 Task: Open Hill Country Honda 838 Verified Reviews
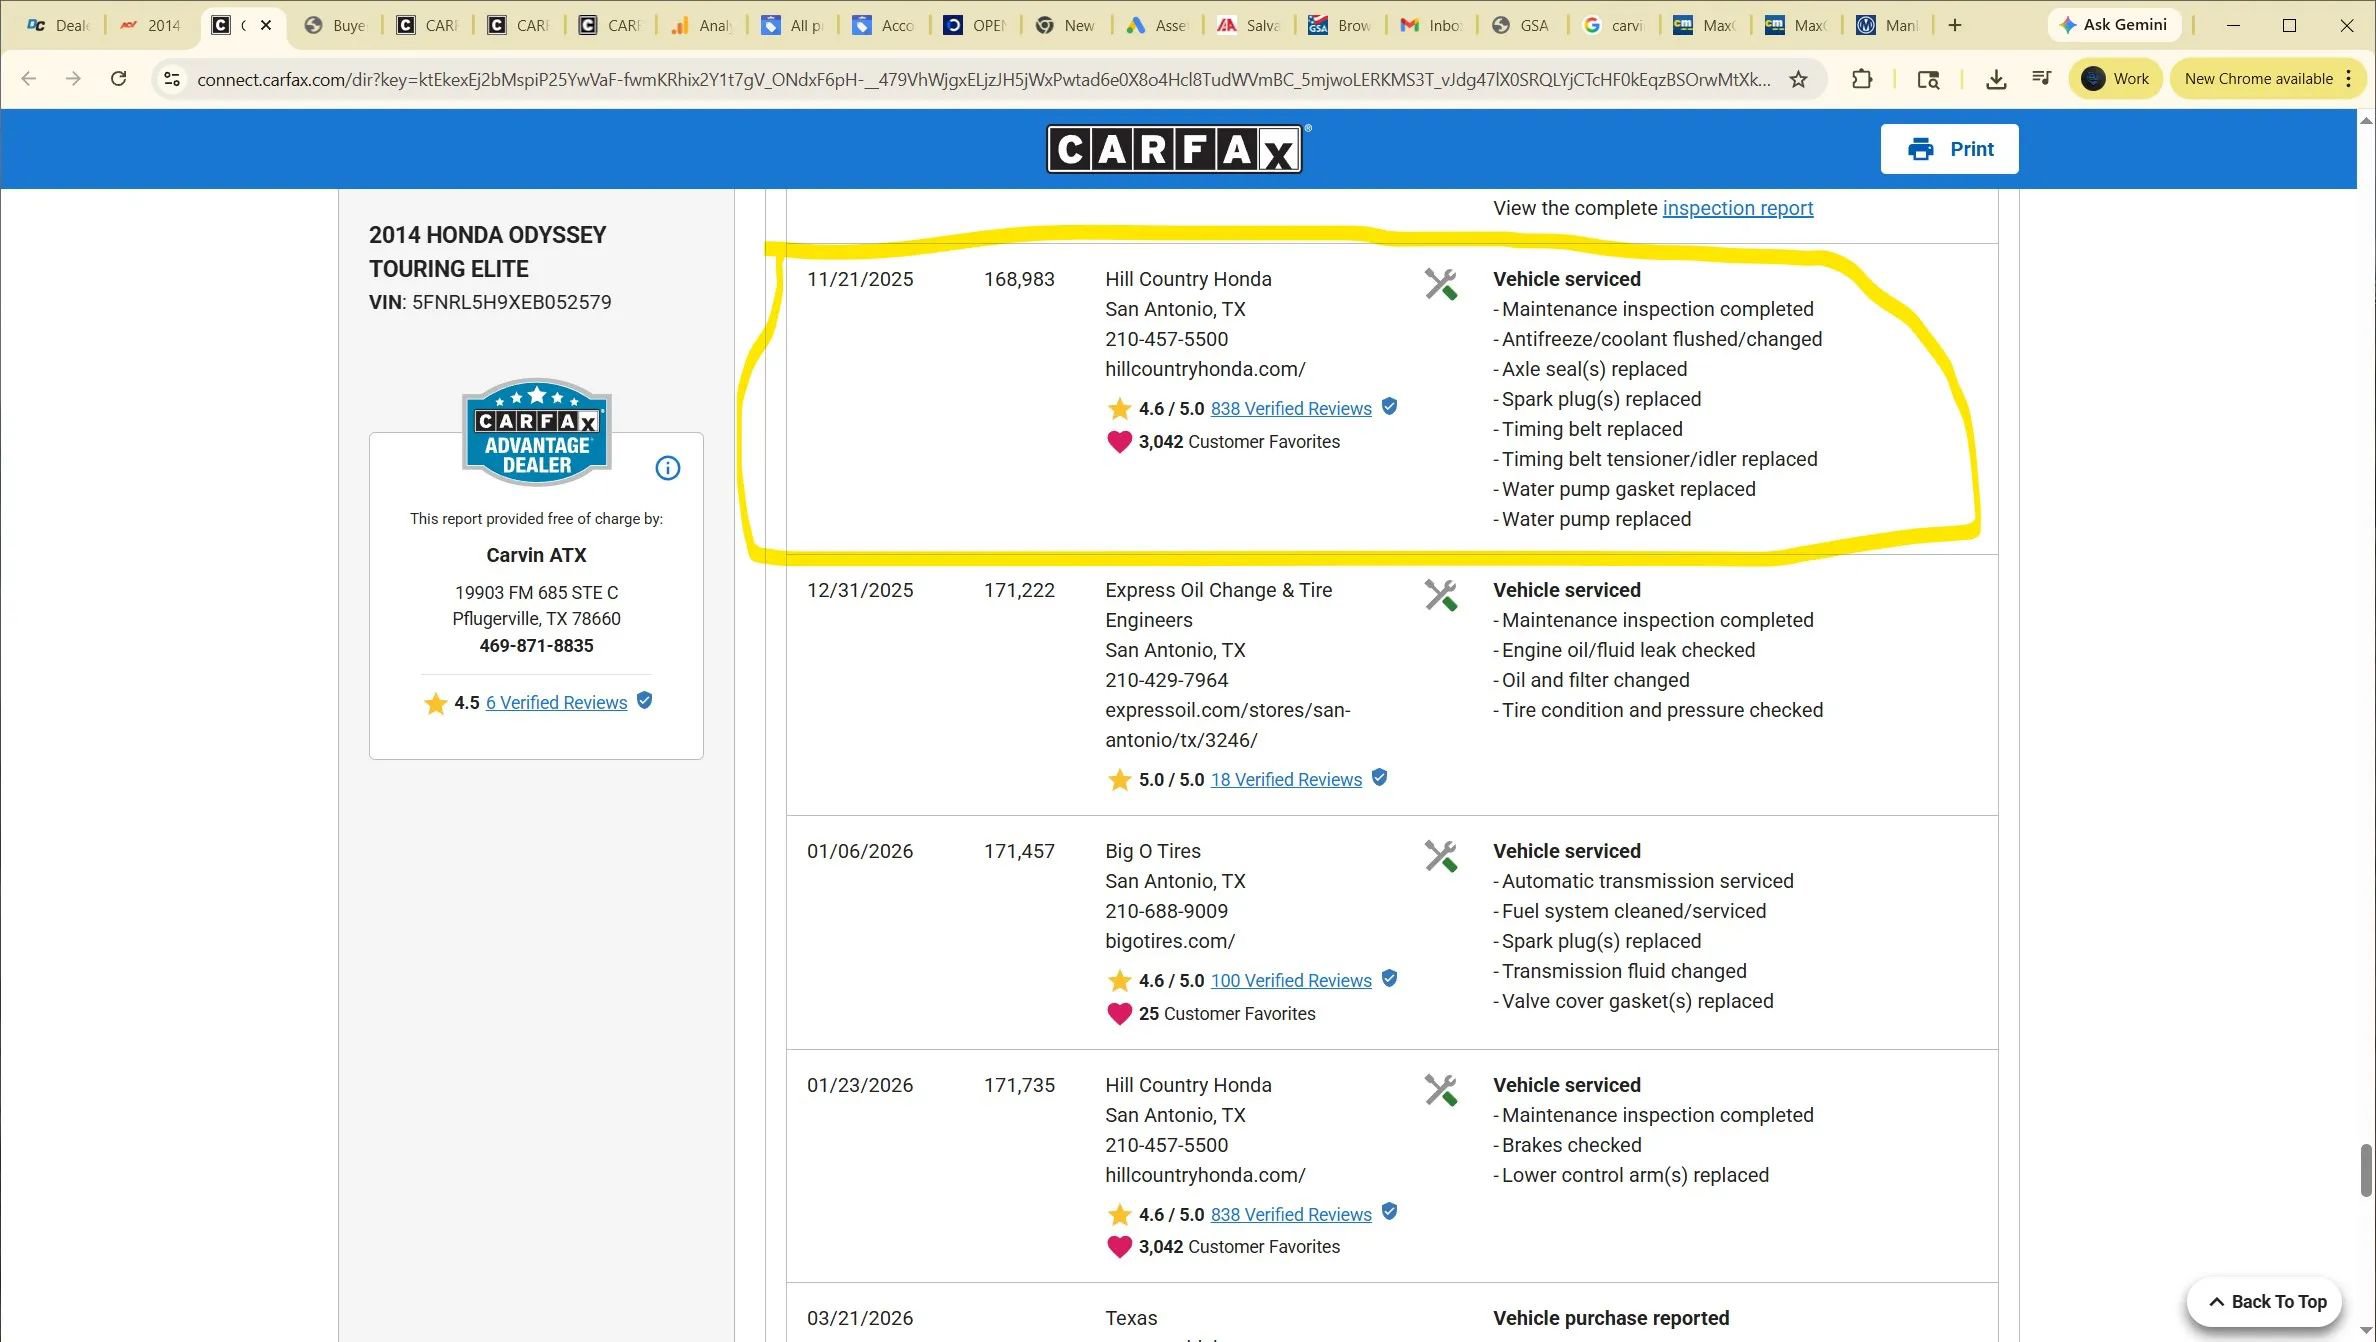point(1290,408)
